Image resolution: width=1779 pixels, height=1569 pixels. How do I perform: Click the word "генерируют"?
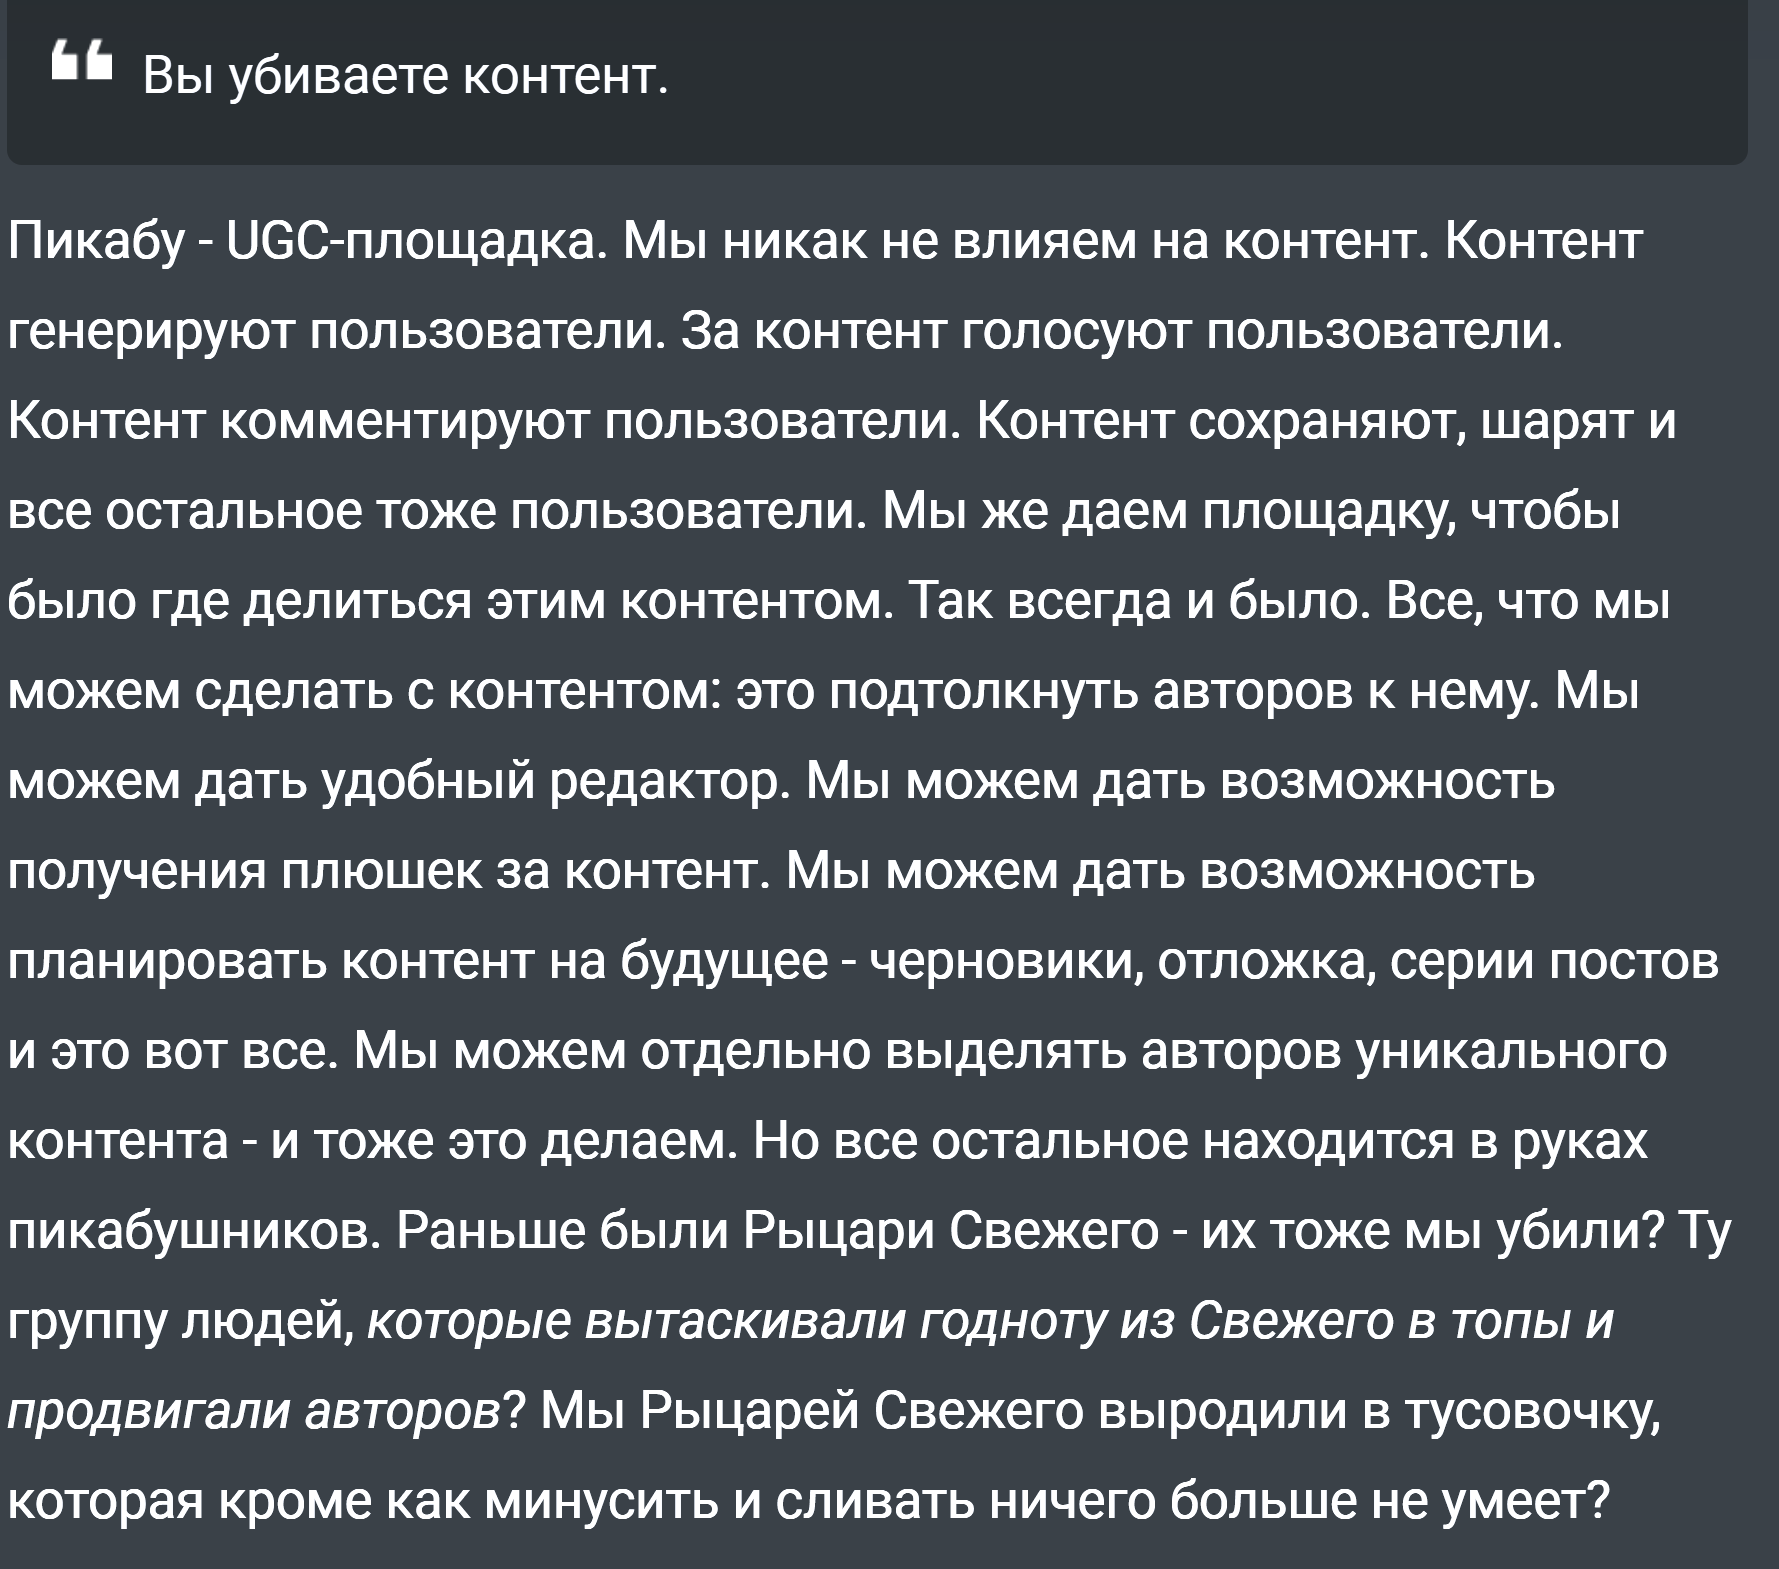point(149,333)
